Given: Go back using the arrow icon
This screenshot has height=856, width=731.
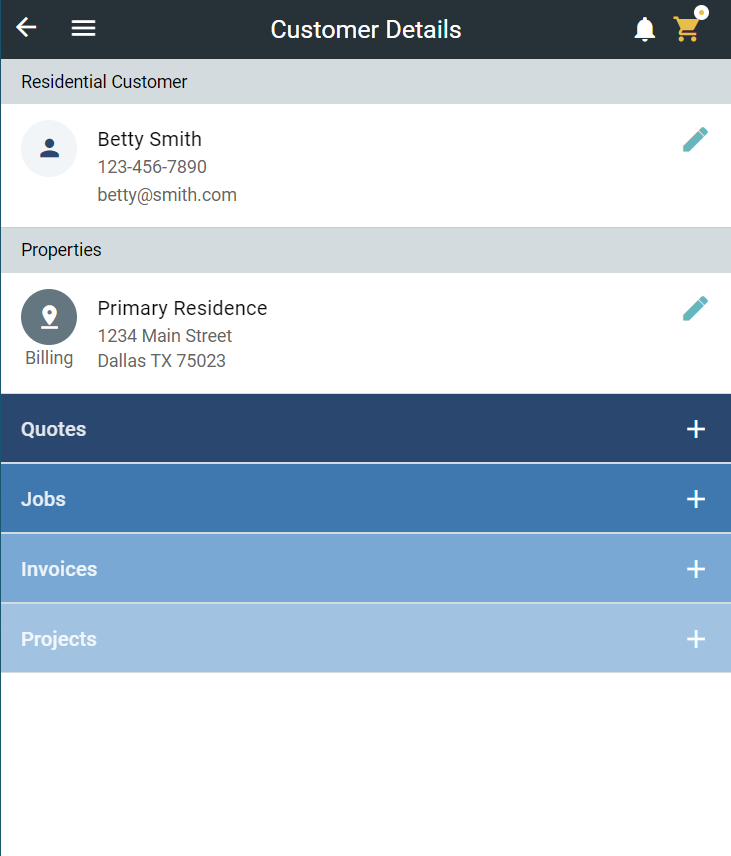Looking at the screenshot, I should pos(26,27).
